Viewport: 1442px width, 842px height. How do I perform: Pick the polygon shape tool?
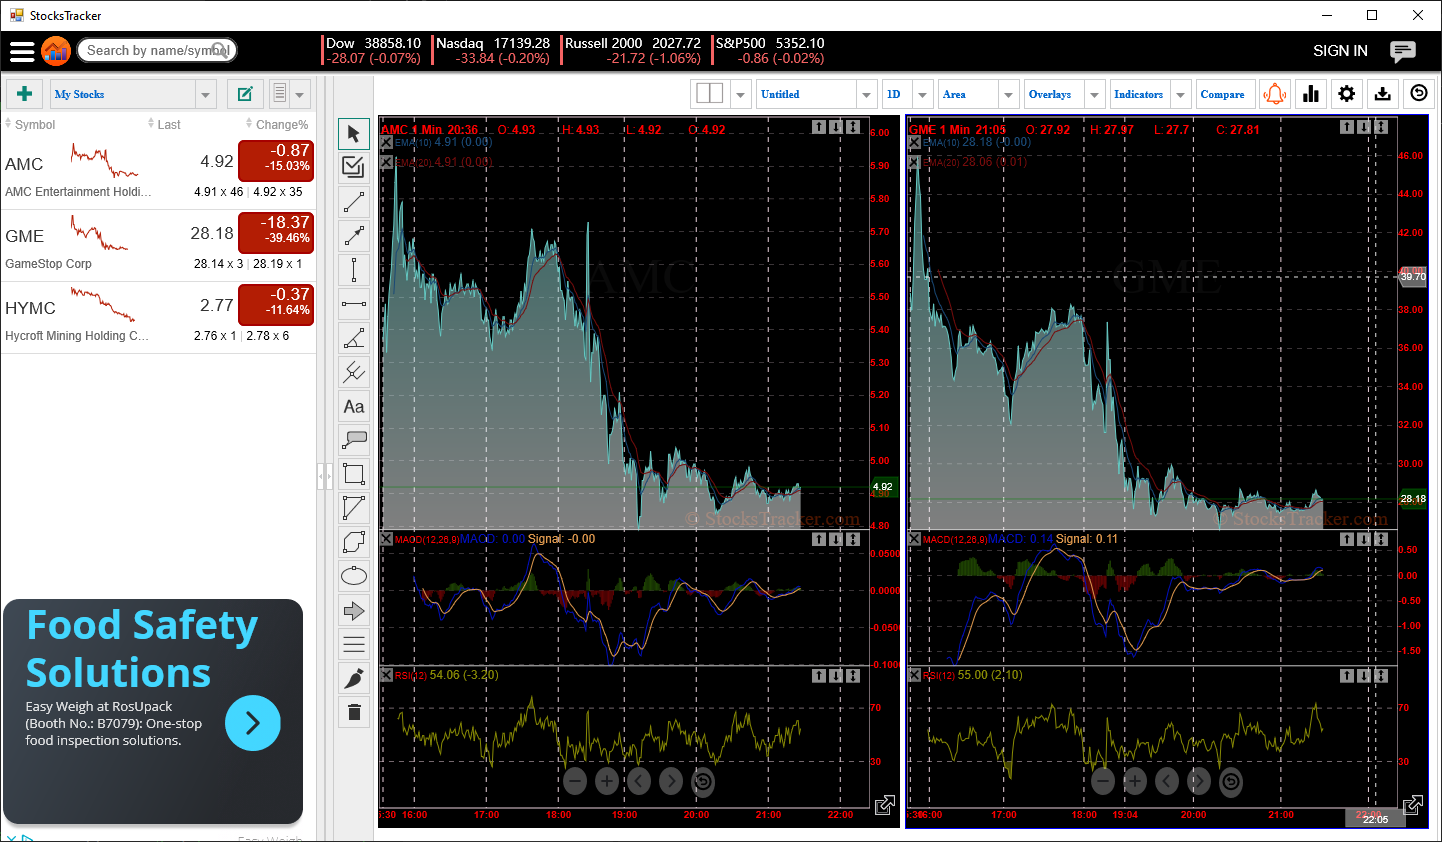pyautogui.click(x=354, y=542)
